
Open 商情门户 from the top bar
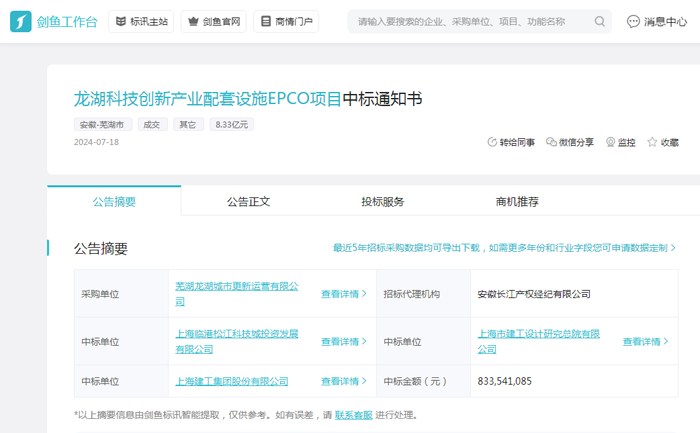[x=286, y=21]
